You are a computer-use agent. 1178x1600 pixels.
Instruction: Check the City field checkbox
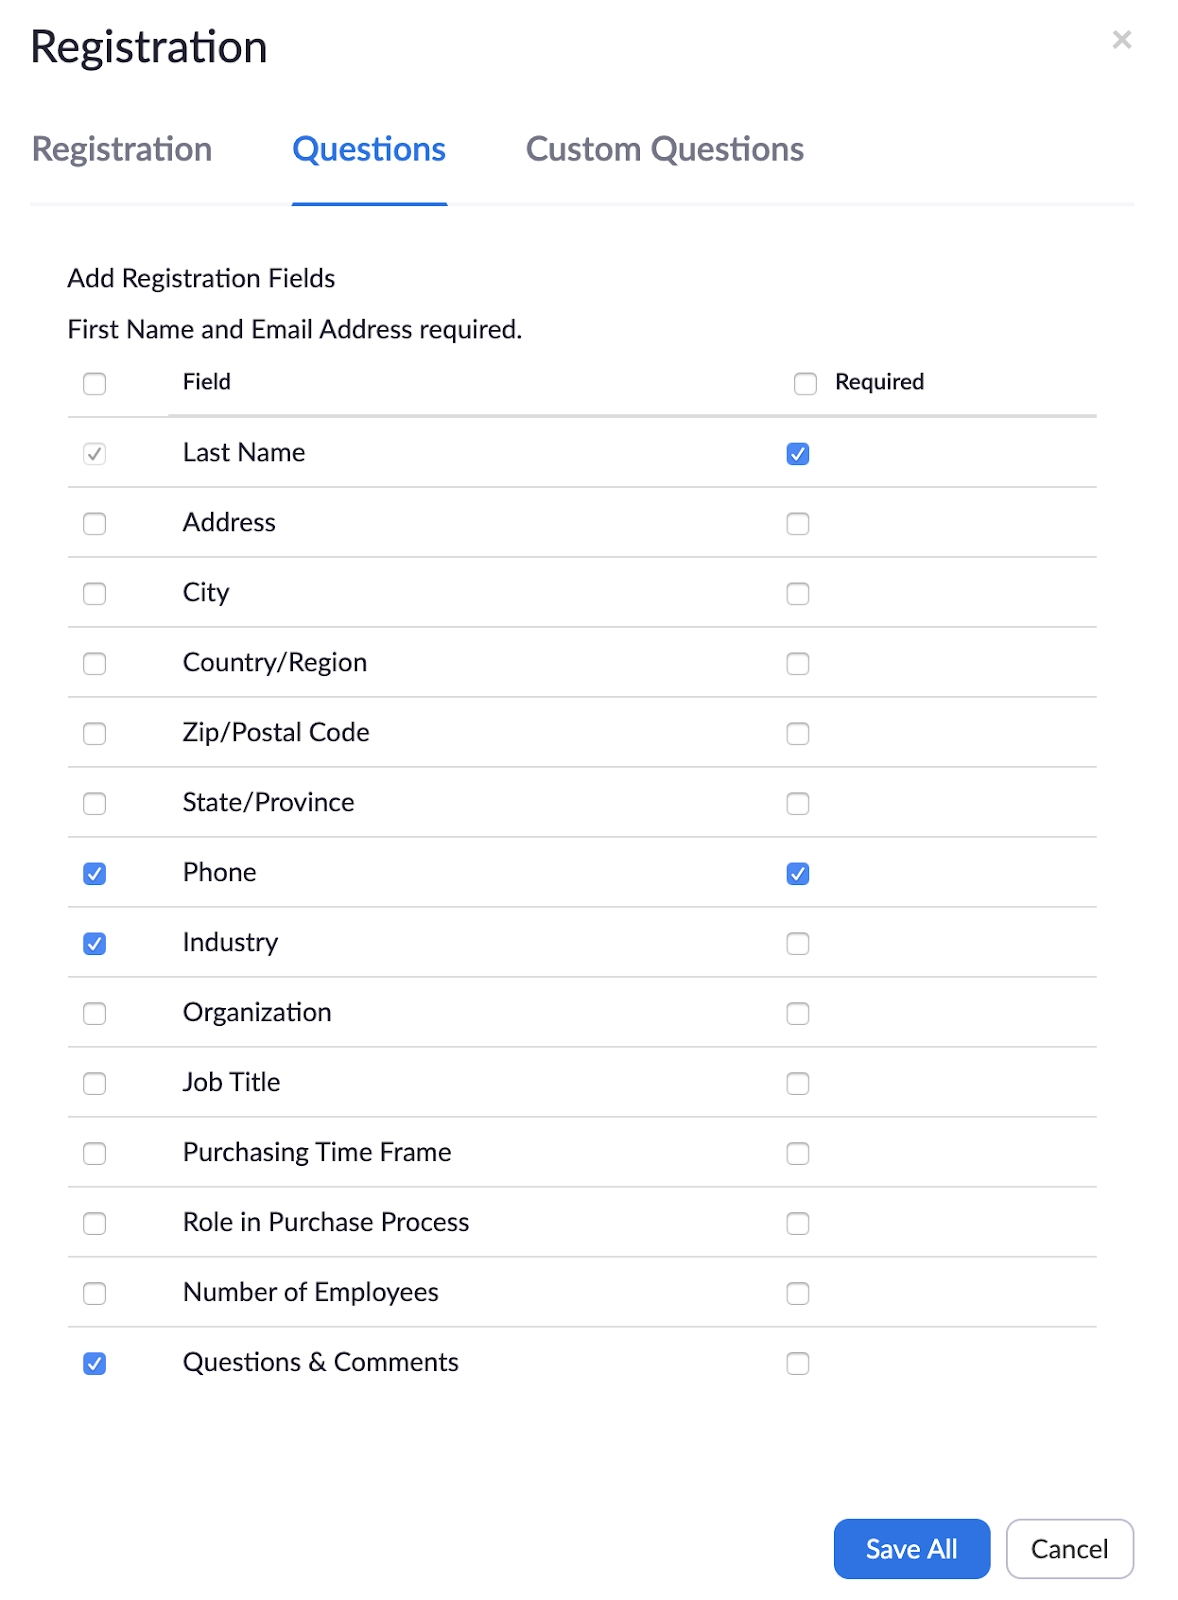coord(95,594)
